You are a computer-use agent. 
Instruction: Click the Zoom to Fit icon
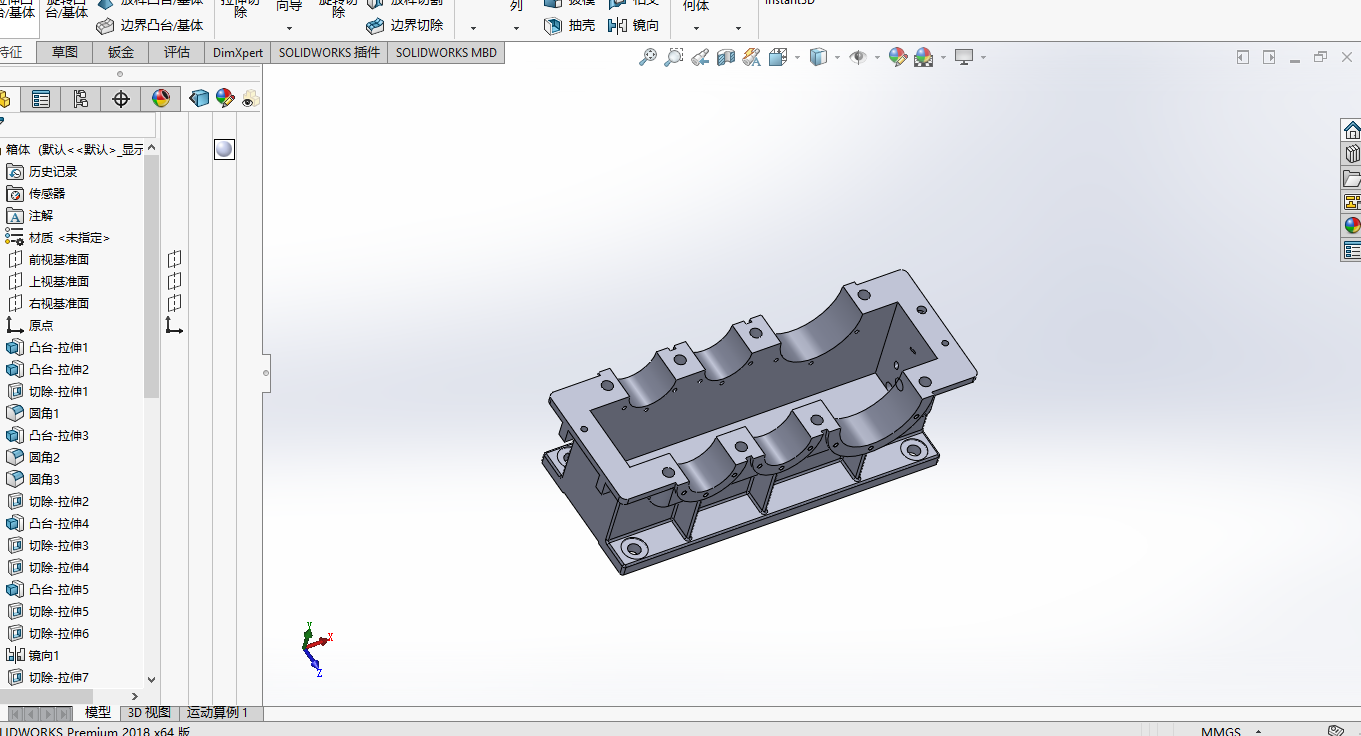pos(648,57)
